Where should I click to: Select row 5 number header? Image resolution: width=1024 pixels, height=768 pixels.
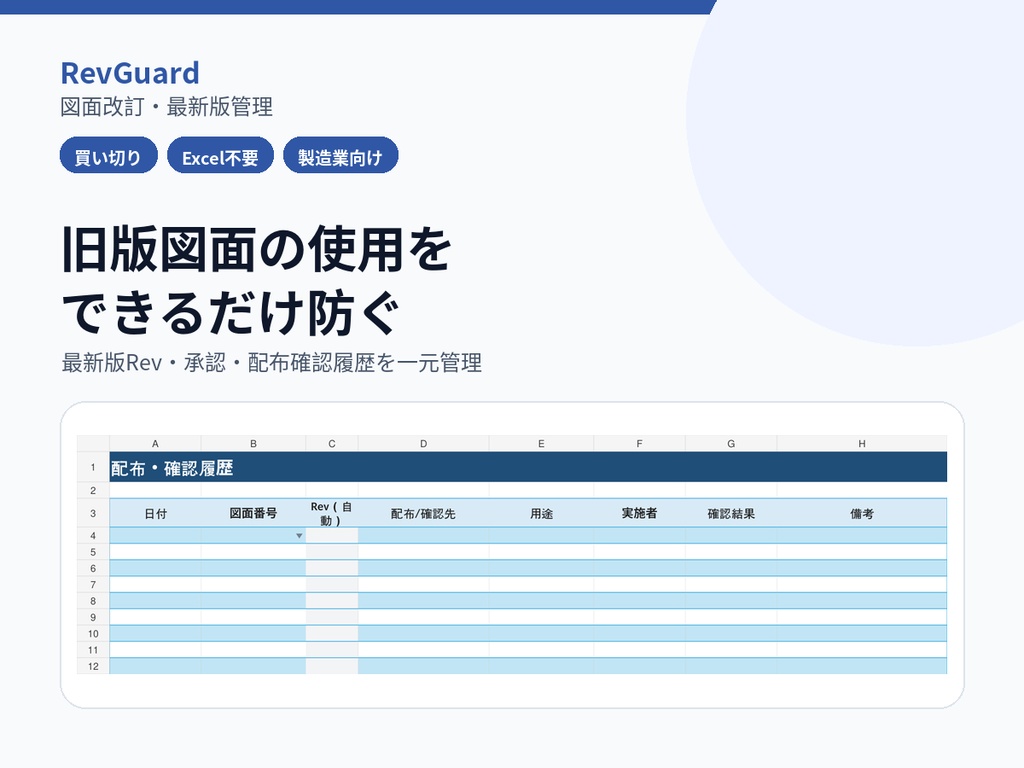pyautogui.click(x=93, y=552)
